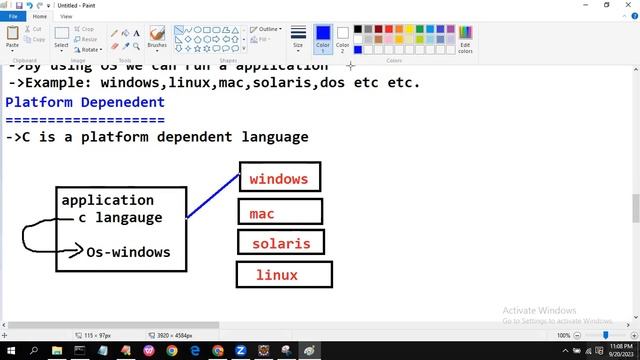Image resolution: width=640 pixels, height=360 pixels.
Task: Click the Paste clipboard icon
Action: [x=12, y=33]
